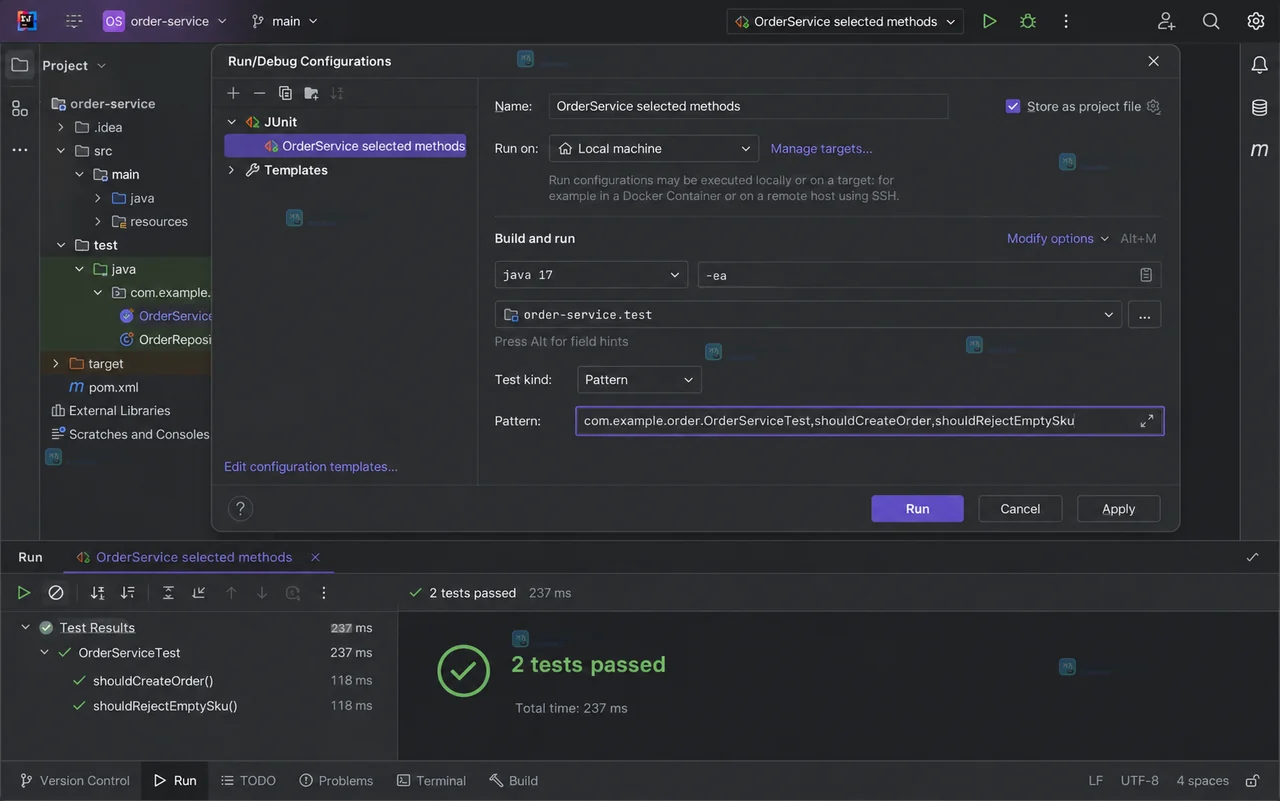Viewport: 1280px width, 801px height.
Task: Open the main menu hamburger icon
Action: (x=73, y=21)
